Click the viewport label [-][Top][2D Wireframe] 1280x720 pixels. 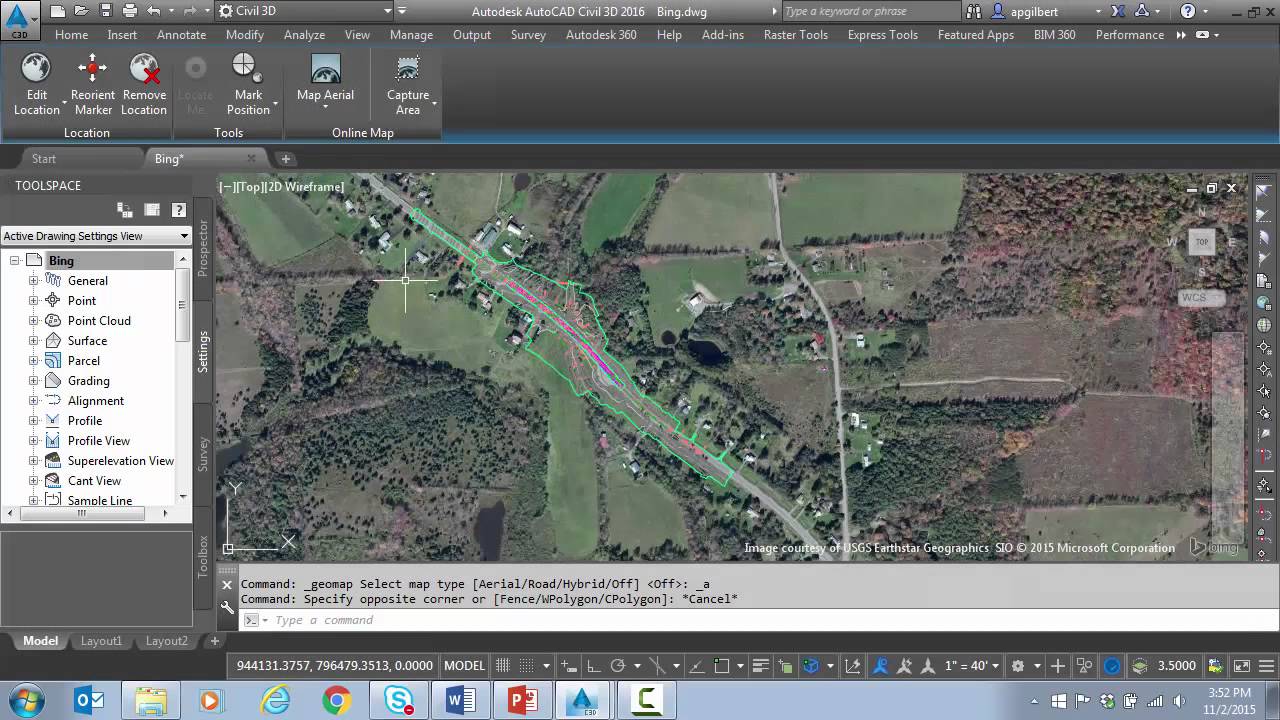click(281, 186)
